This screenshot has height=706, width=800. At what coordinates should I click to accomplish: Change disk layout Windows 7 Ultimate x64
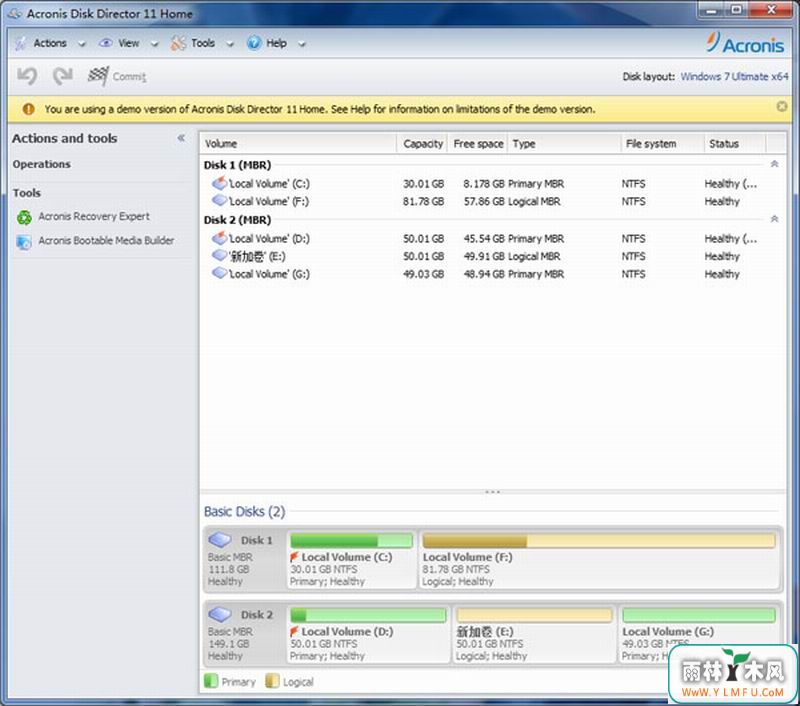tap(734, 77)
